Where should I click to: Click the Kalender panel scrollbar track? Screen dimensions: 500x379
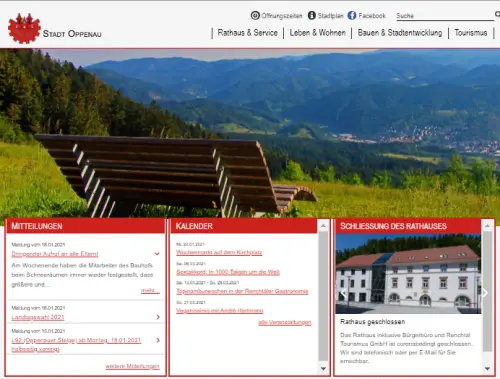click(x=323, y=297)
